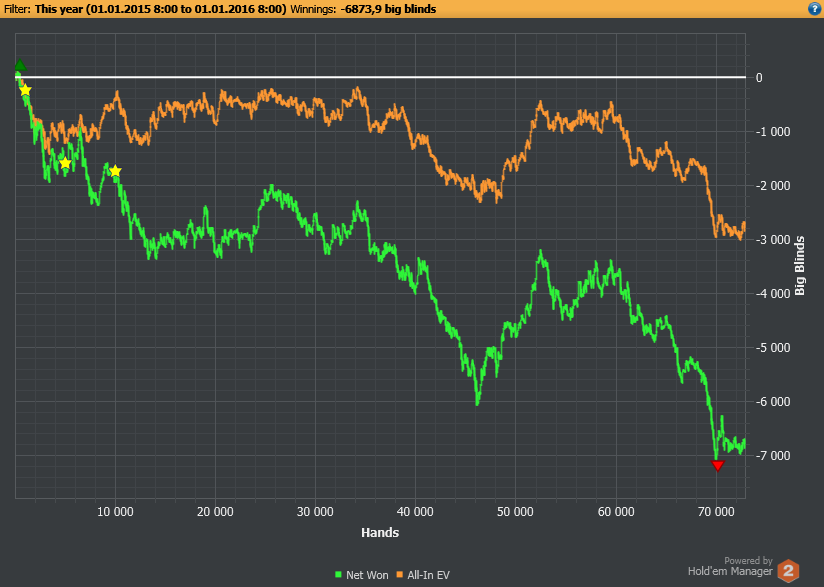Click the -5 000 y-axis label
The width and height of the screenshot is (824, 587).
coord(773,348)
